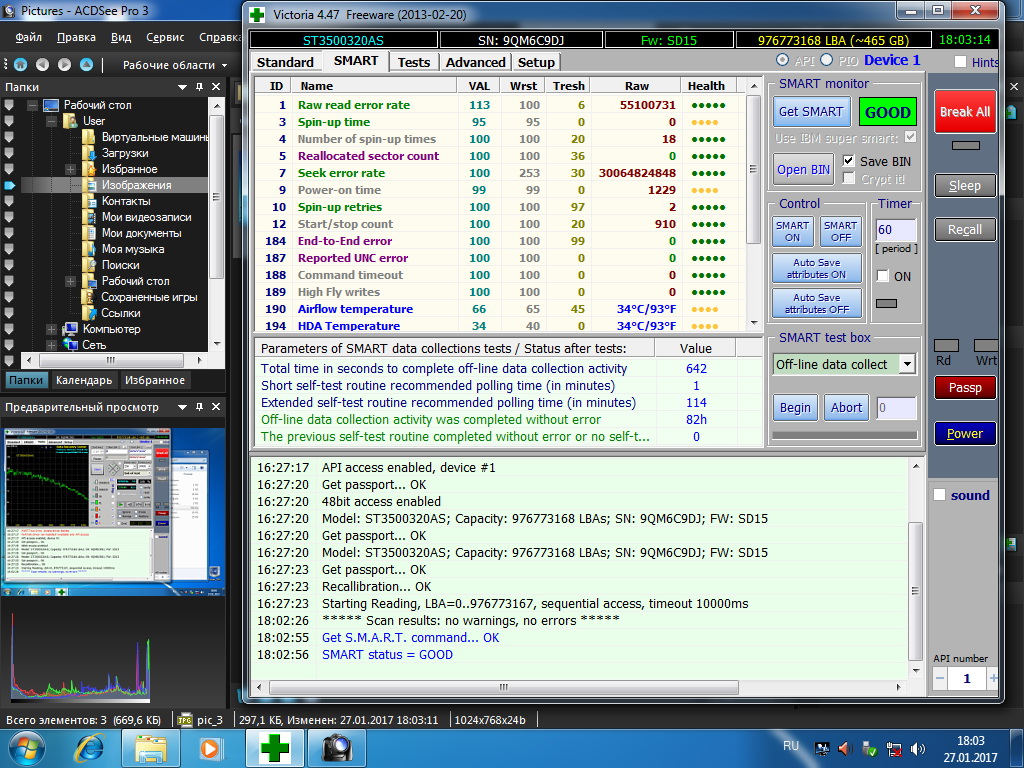Viewport: 1024px width, 768px height.
Task: Go back with ACDSee toolbar back arrow
Action: click(42, 65)
